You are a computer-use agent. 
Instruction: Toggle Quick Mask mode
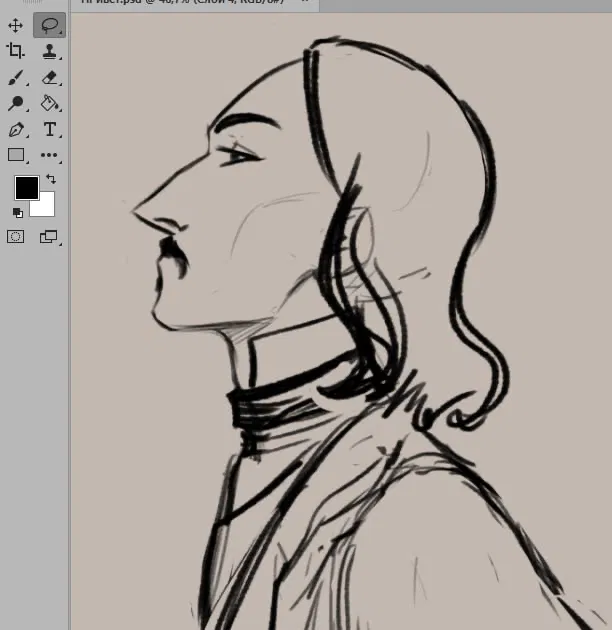point(16,236)
